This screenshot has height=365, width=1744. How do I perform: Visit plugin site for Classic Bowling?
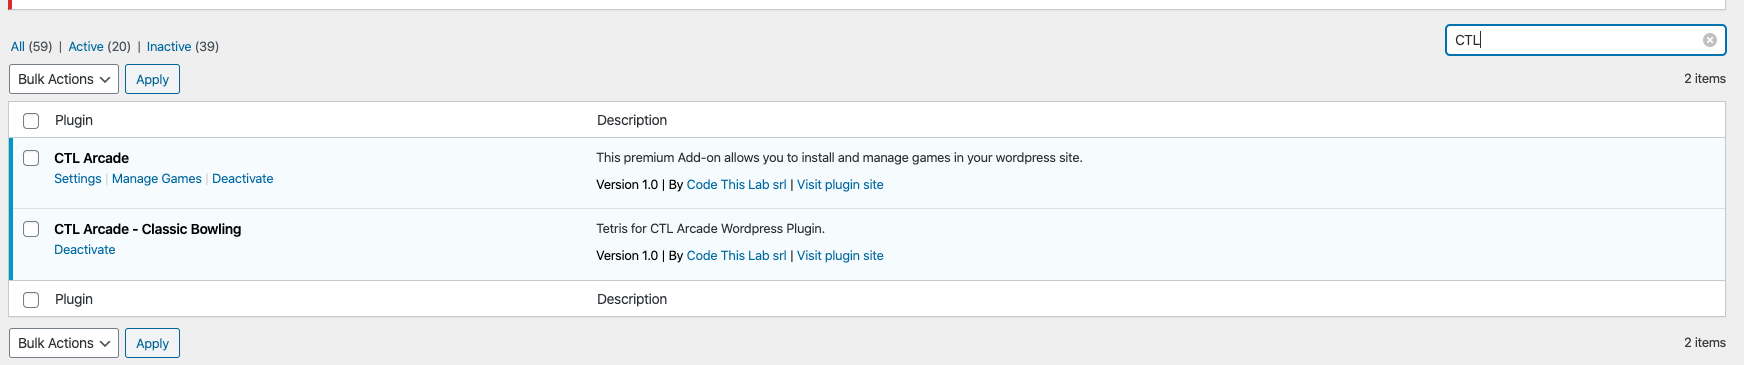[x=840, y=255]
